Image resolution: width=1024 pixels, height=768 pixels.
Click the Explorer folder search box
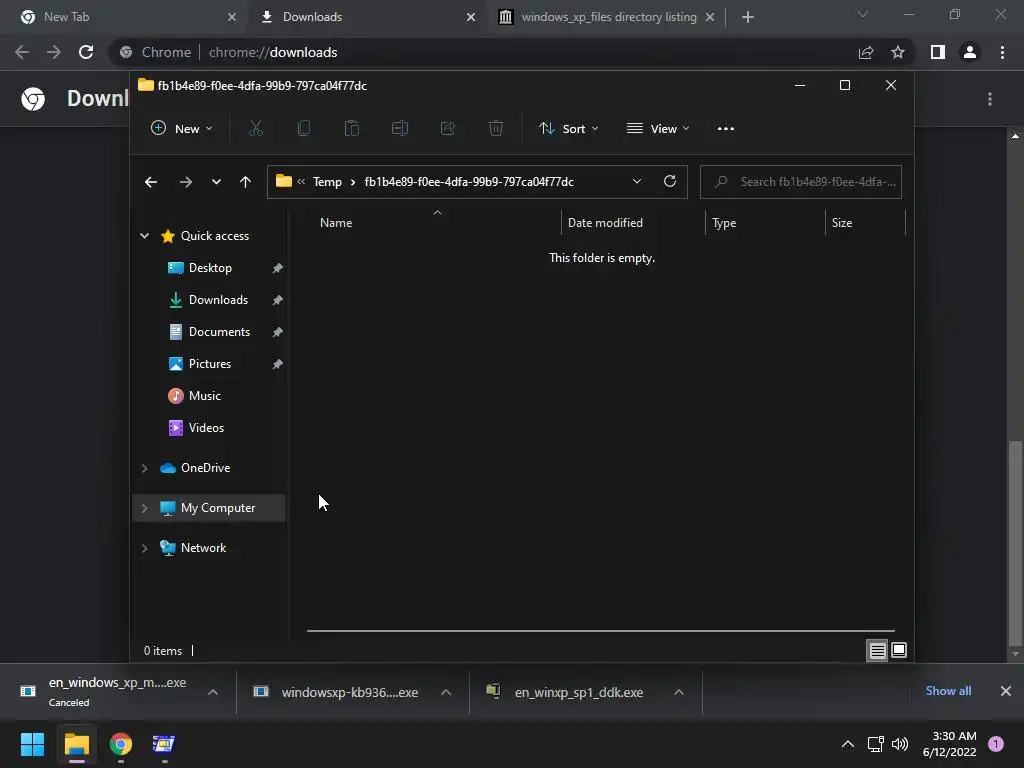pyautogui.click(x=801, y=182)
